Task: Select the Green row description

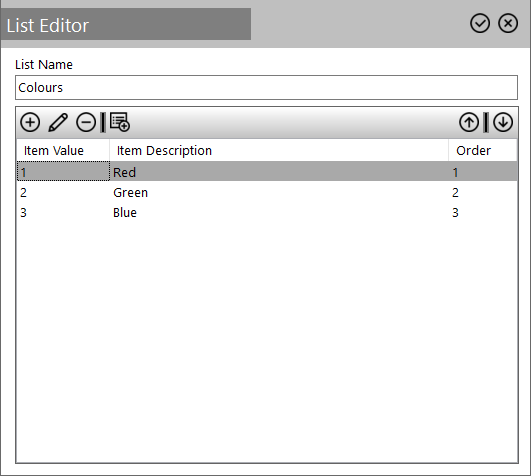Action: 131,193
